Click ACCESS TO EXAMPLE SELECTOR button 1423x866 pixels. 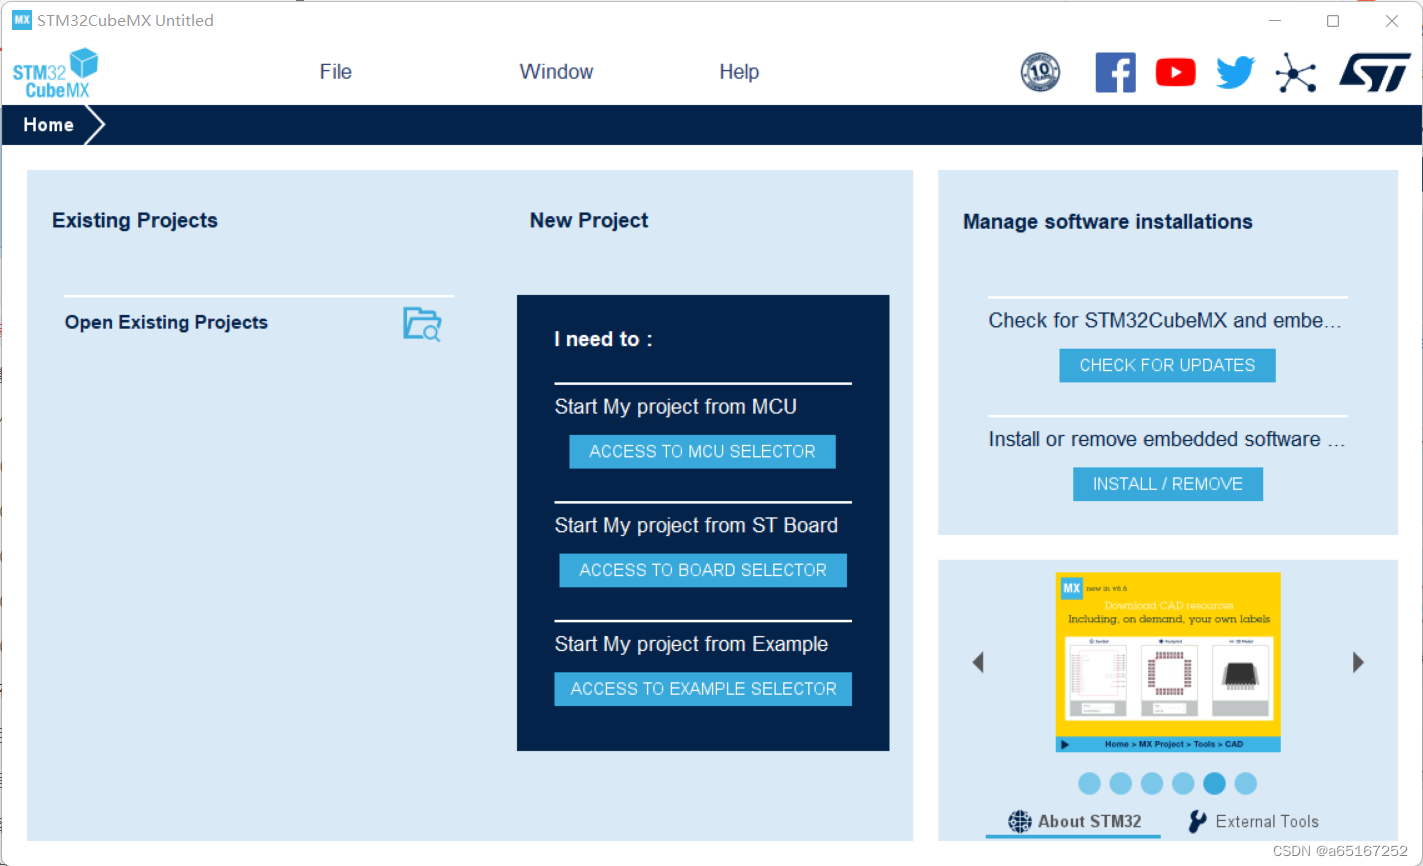point(703,689)
